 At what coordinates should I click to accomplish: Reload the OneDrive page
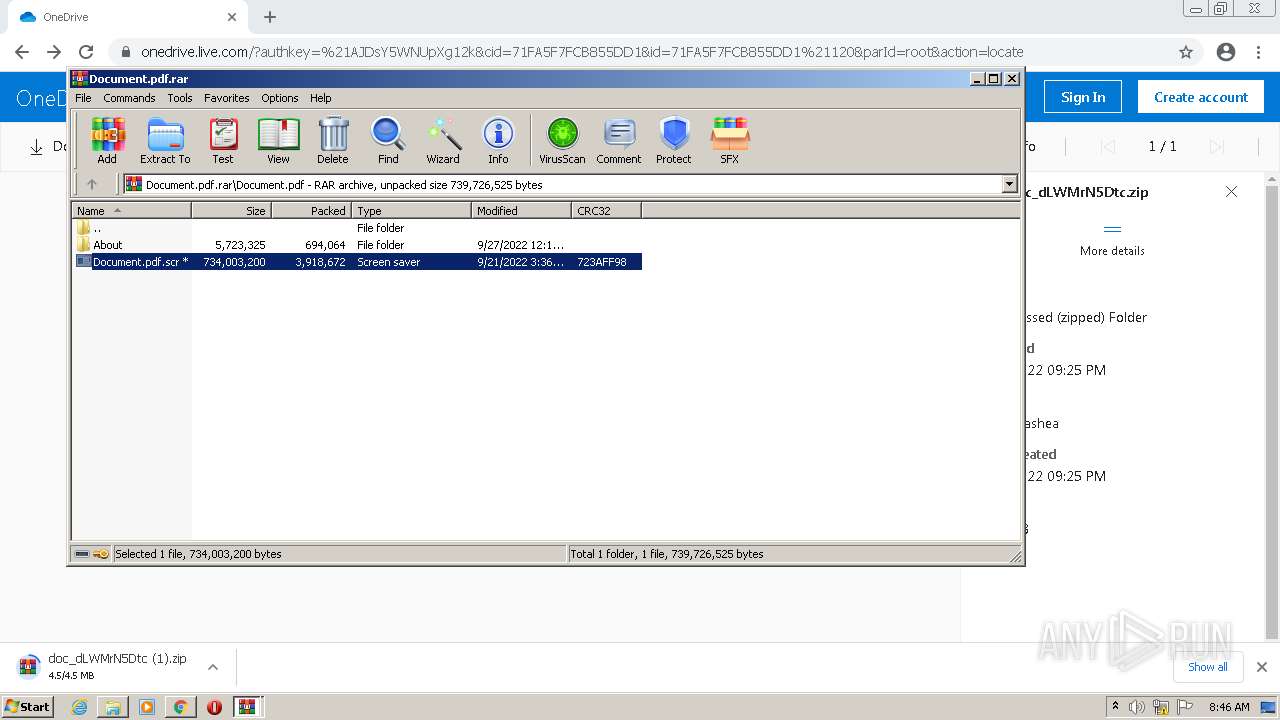click(x=86, y=52)
